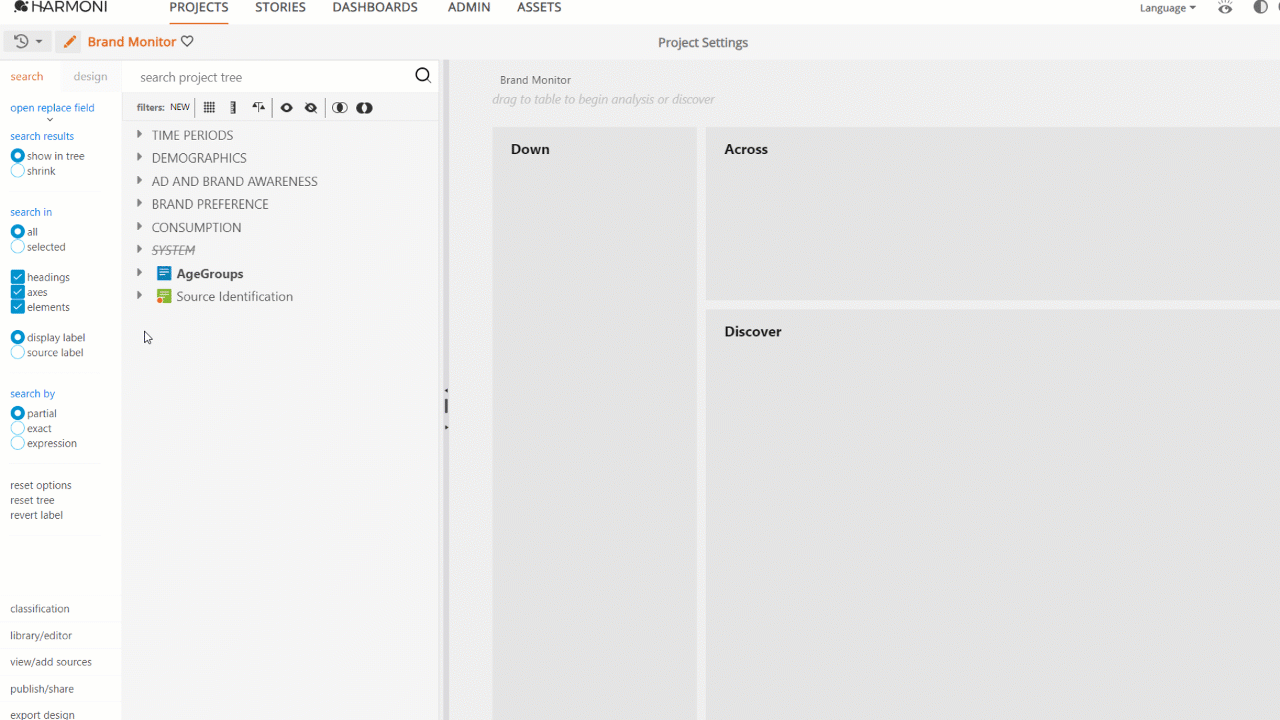Viewport: 1280px width, 720px height.
Task: Expand AD AND BRAND AWARENESS node
Action: 139,180
